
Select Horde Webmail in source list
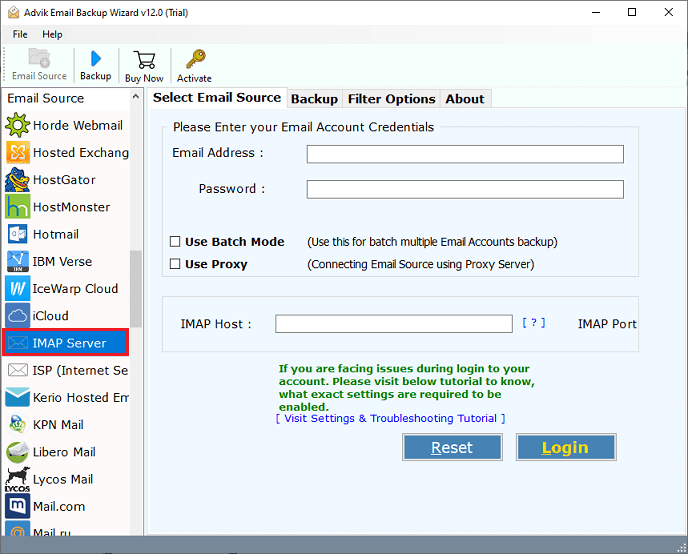77,125
